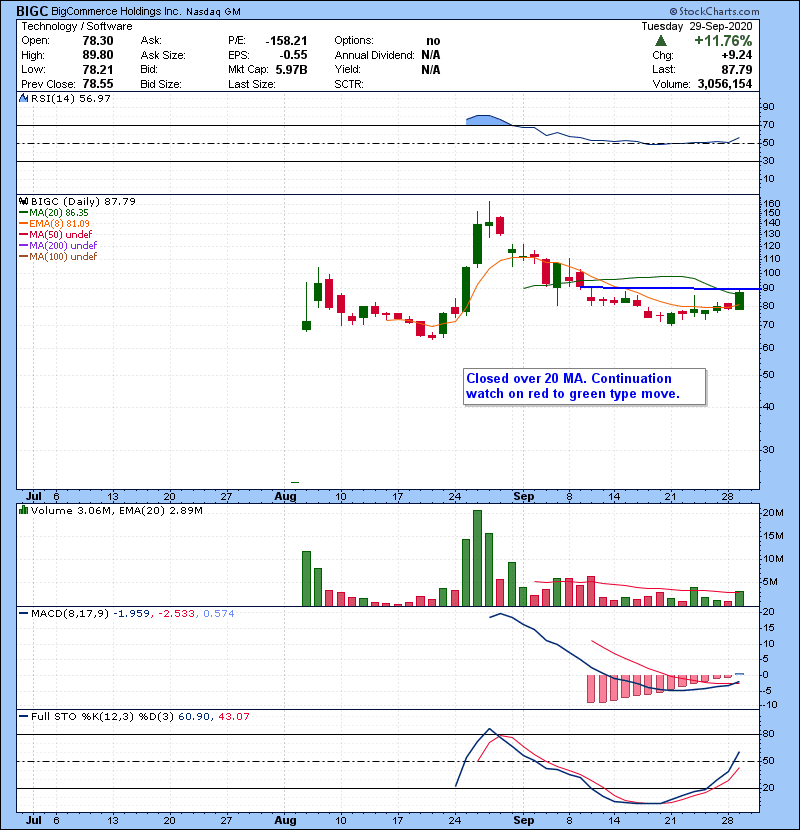Click the Nasdaq GM exchange label

(213, 12)
